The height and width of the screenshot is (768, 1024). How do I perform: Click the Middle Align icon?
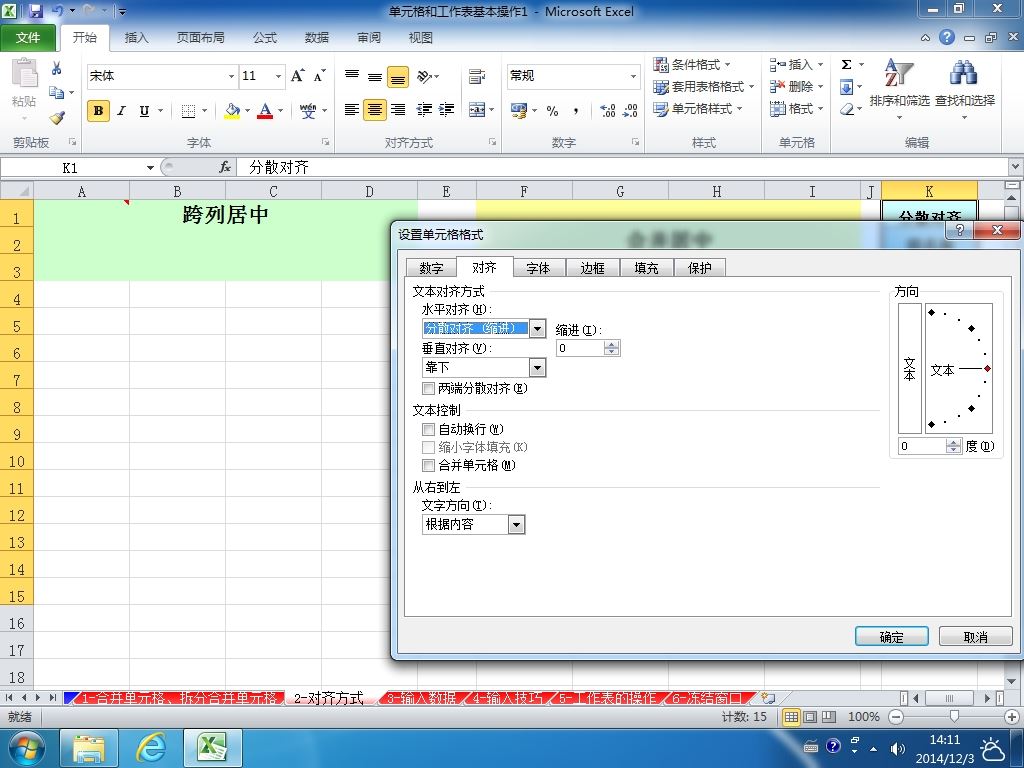tap(375, 76)
